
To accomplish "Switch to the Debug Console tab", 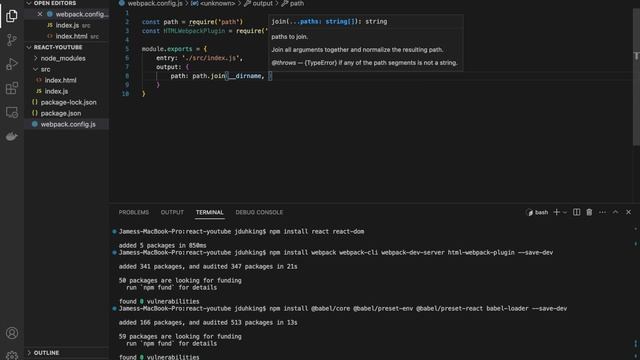I will click(x=259, y=212).
